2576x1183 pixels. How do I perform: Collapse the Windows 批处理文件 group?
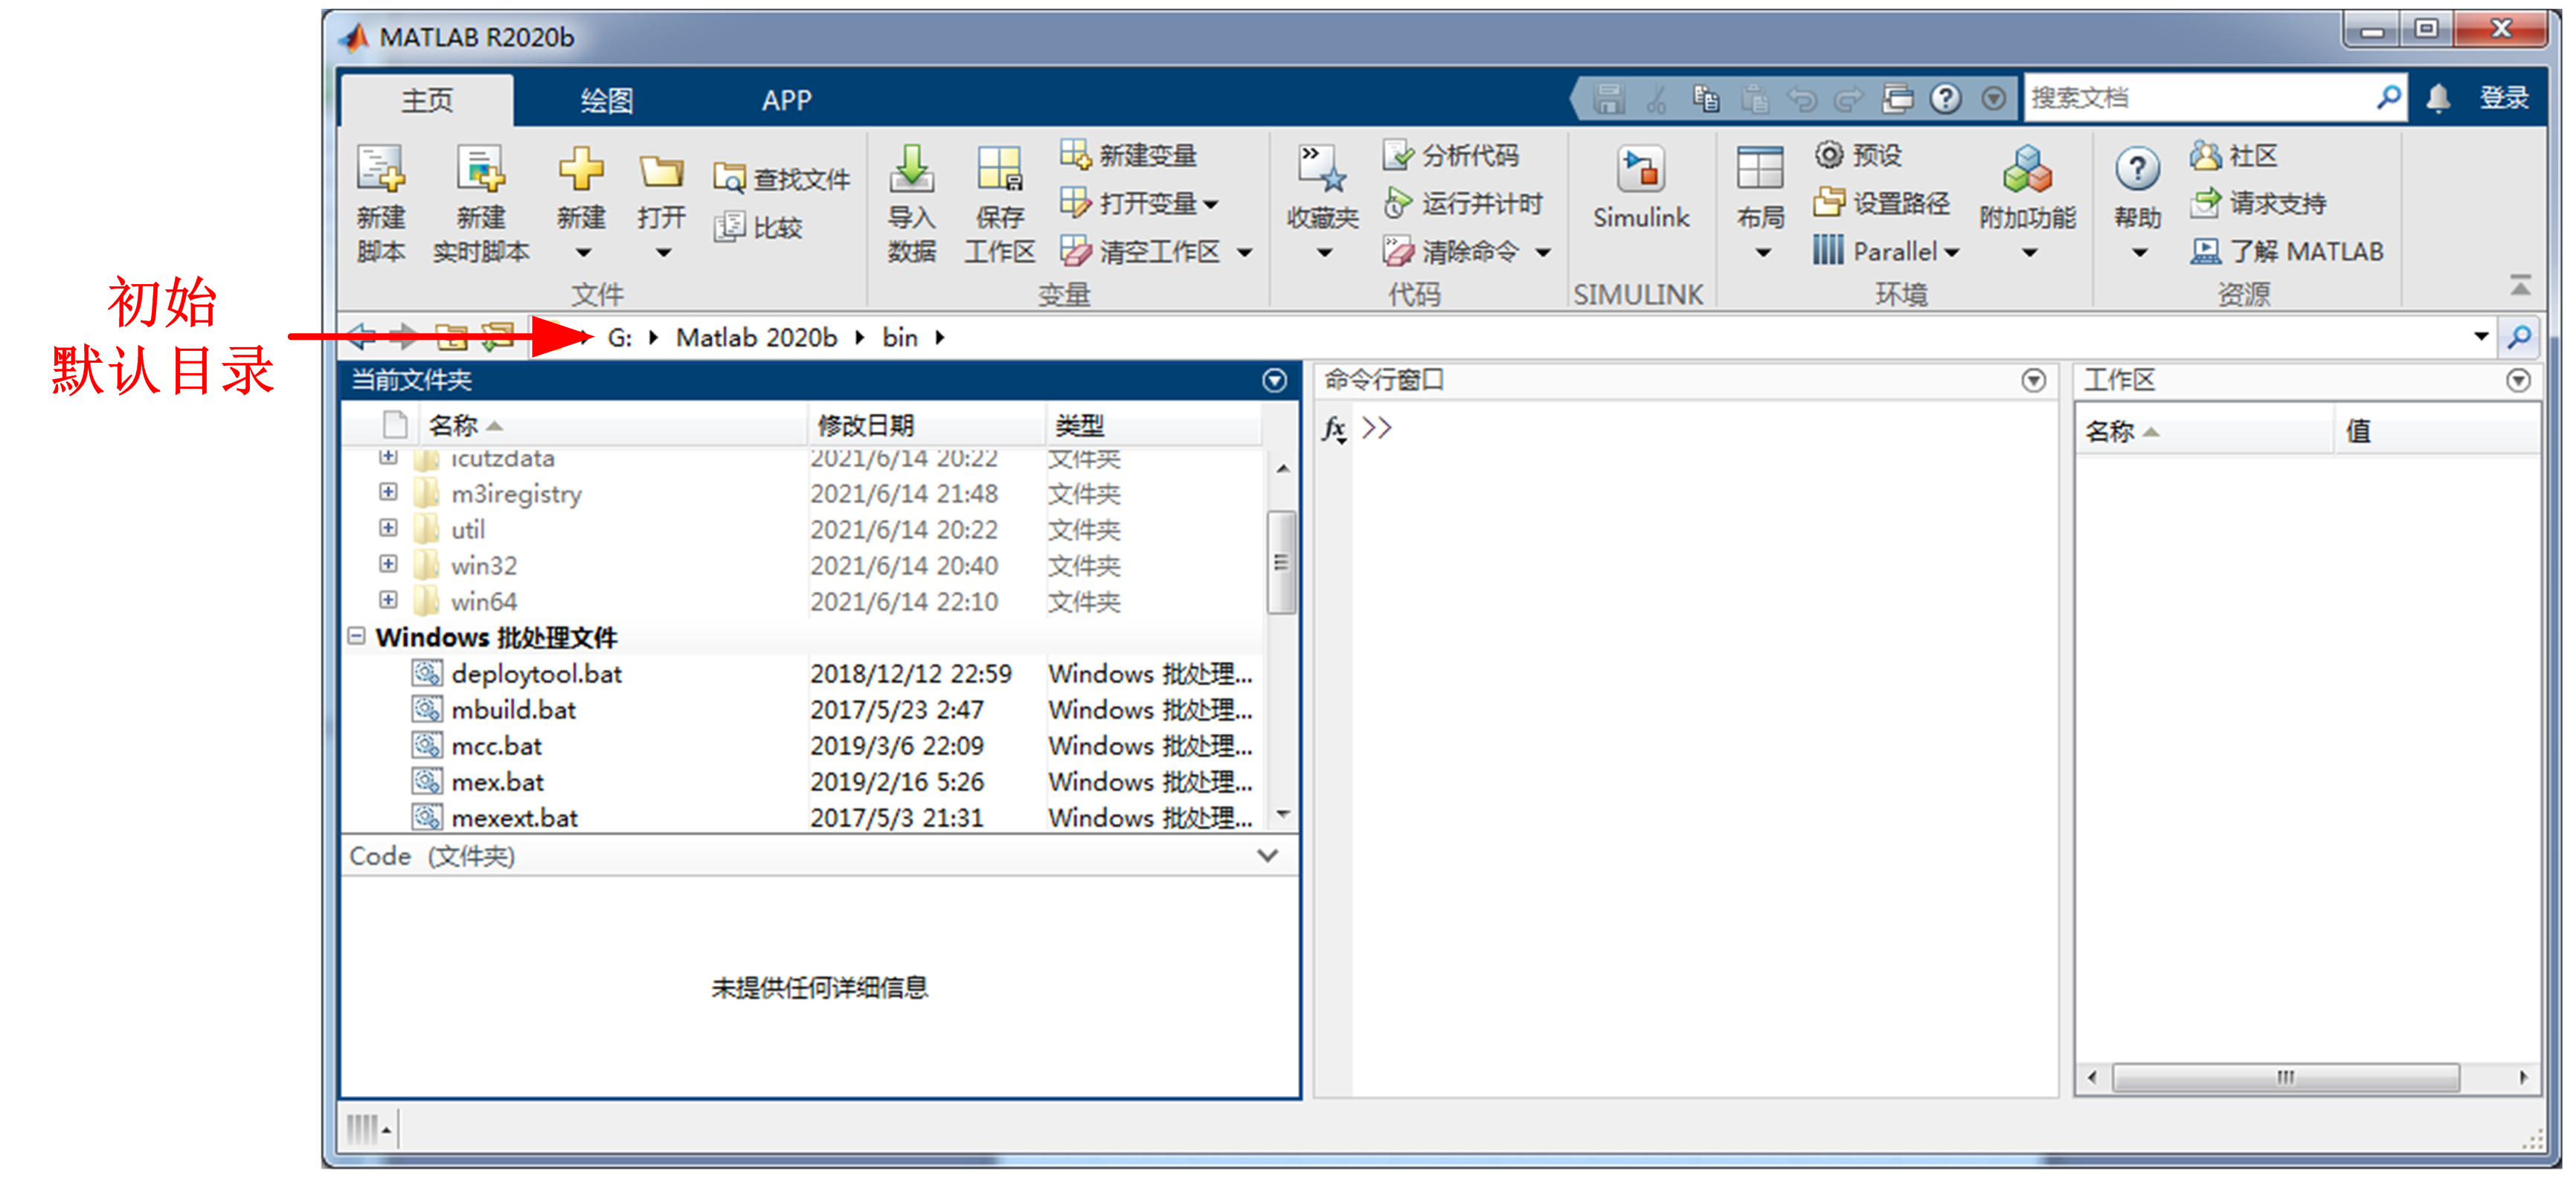tap(356, 636)
